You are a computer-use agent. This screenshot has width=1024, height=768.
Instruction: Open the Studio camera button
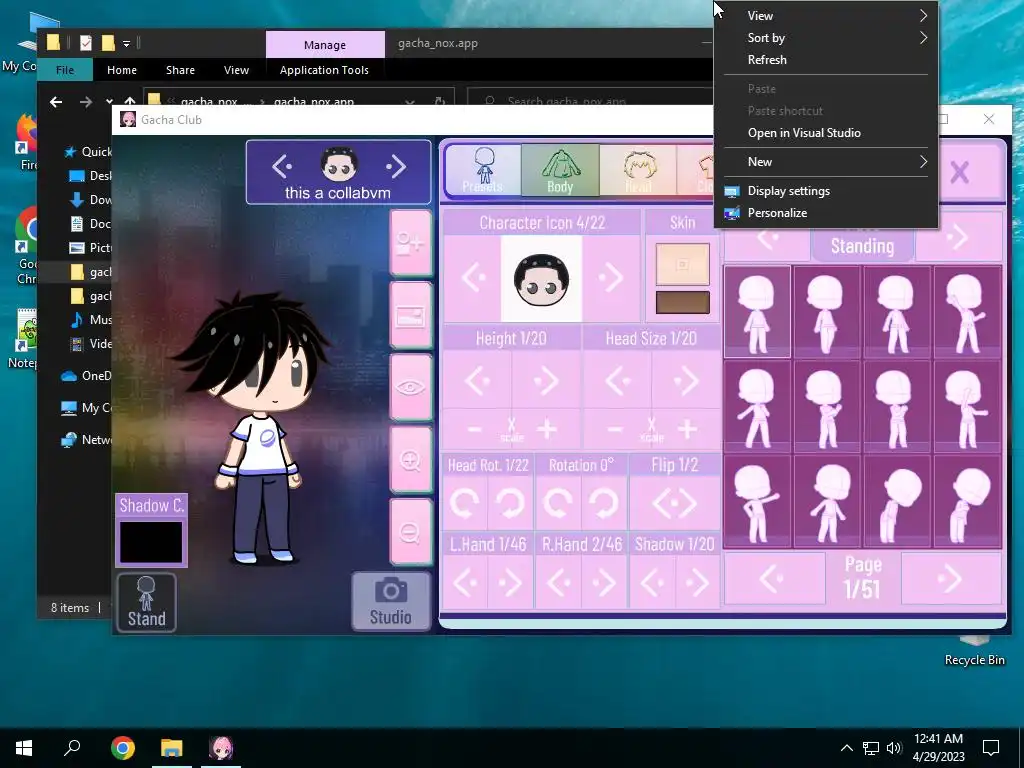(391, 601)
